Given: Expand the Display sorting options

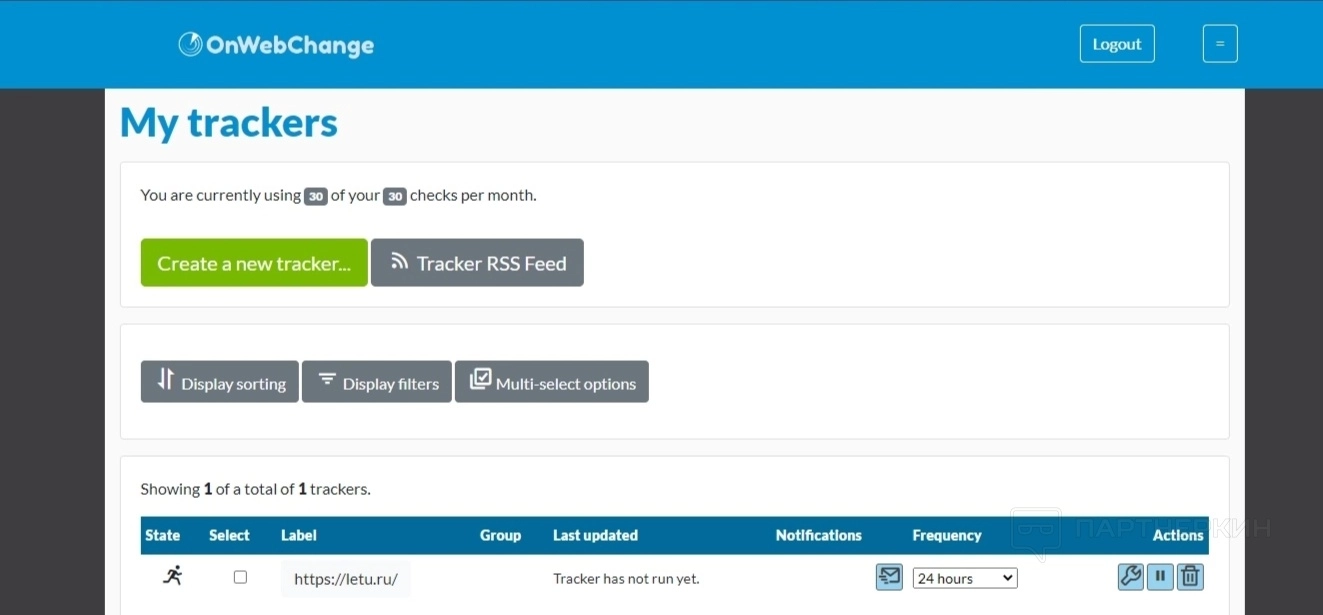Looking at the screenshot, I should coord(220,382).
